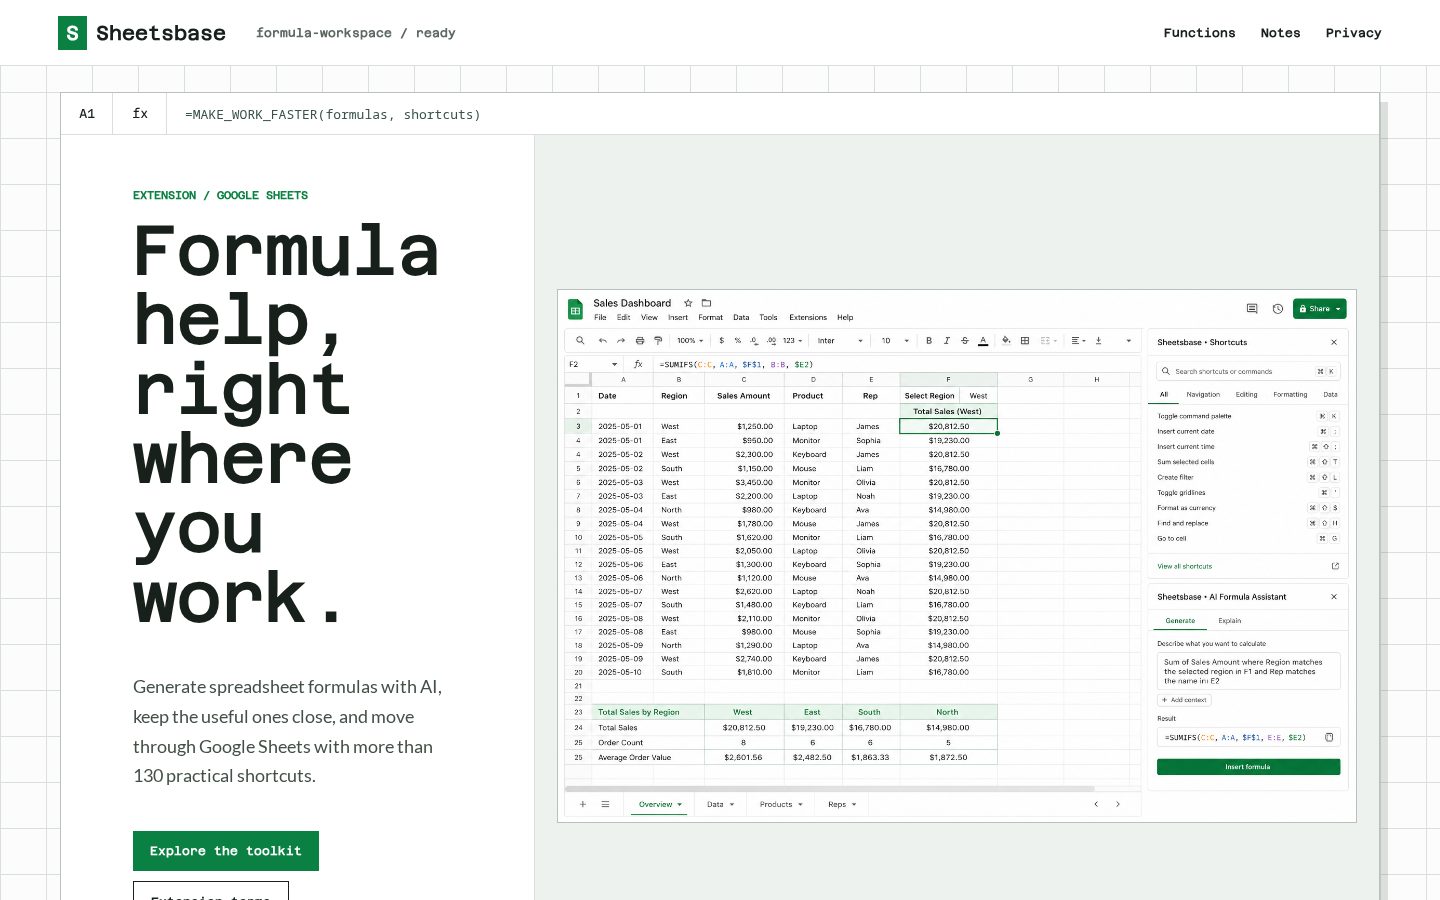The image size is (1440, 900).
Task: Apply currency format with the $ icon
Action: [722, 340]
